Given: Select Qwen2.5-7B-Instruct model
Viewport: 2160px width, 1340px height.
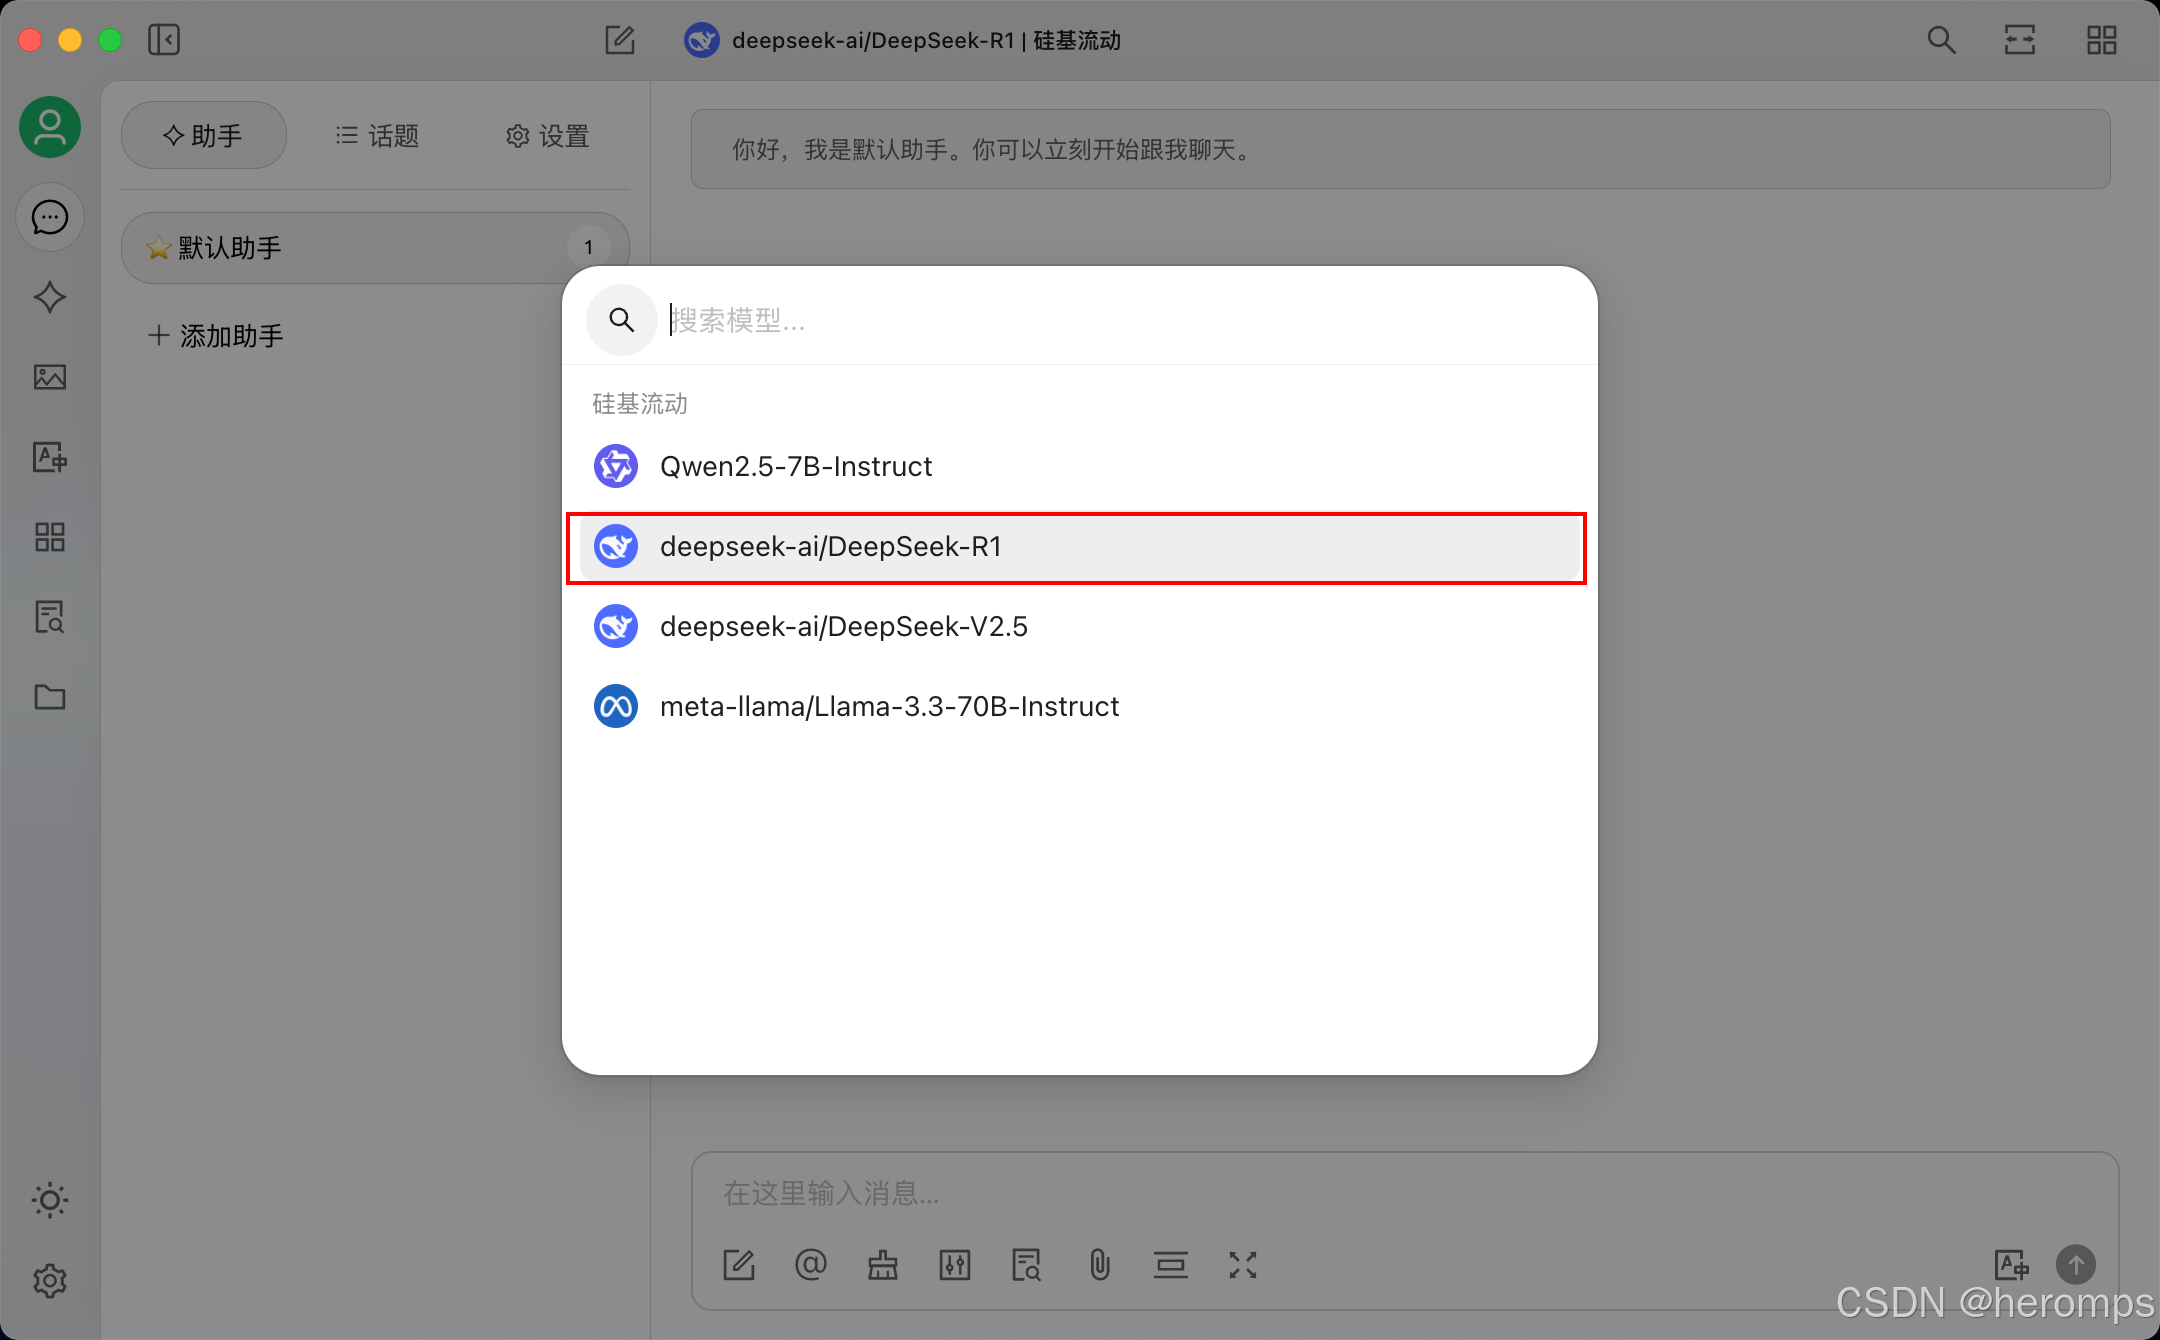Looking at the screenshot, I should [x=796, y=466].
